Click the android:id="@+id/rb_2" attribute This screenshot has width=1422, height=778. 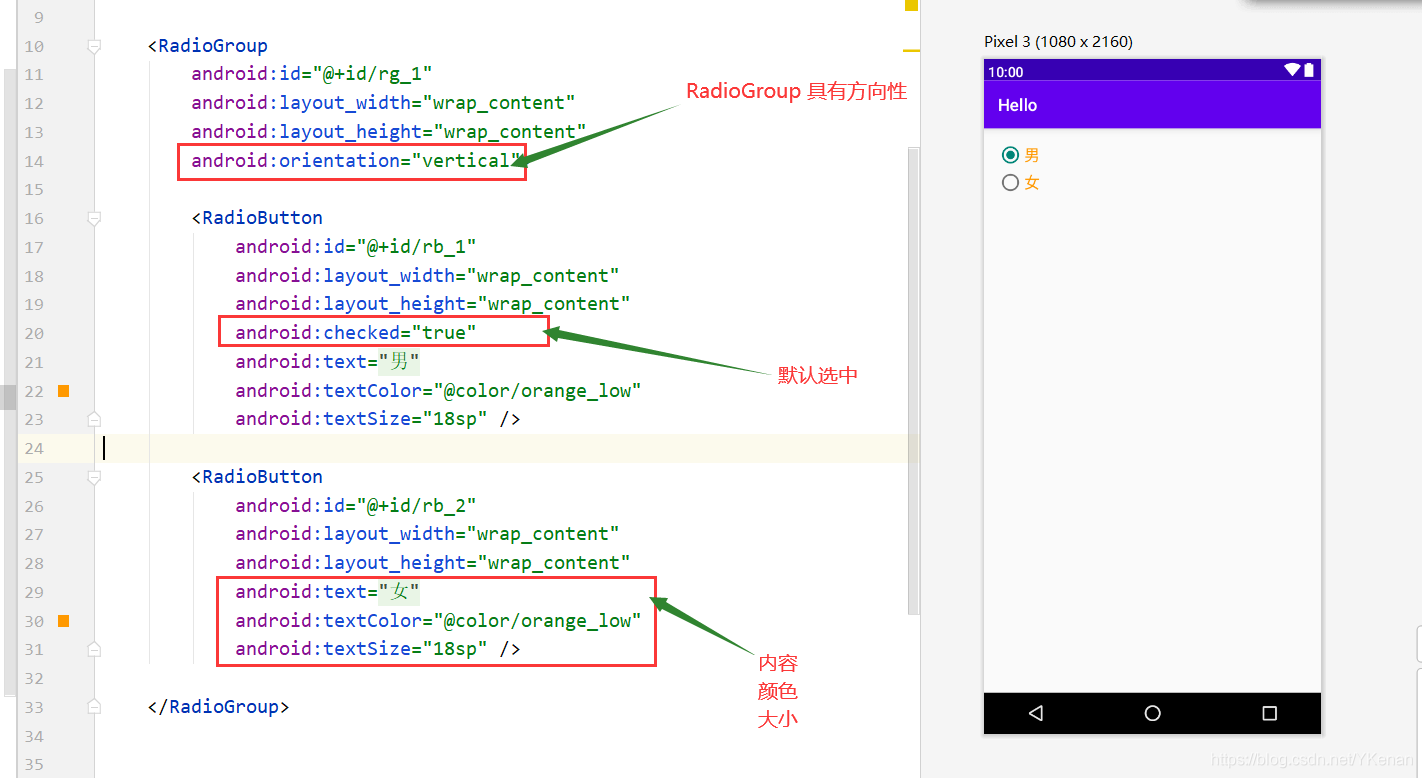[x=356, y=506]
